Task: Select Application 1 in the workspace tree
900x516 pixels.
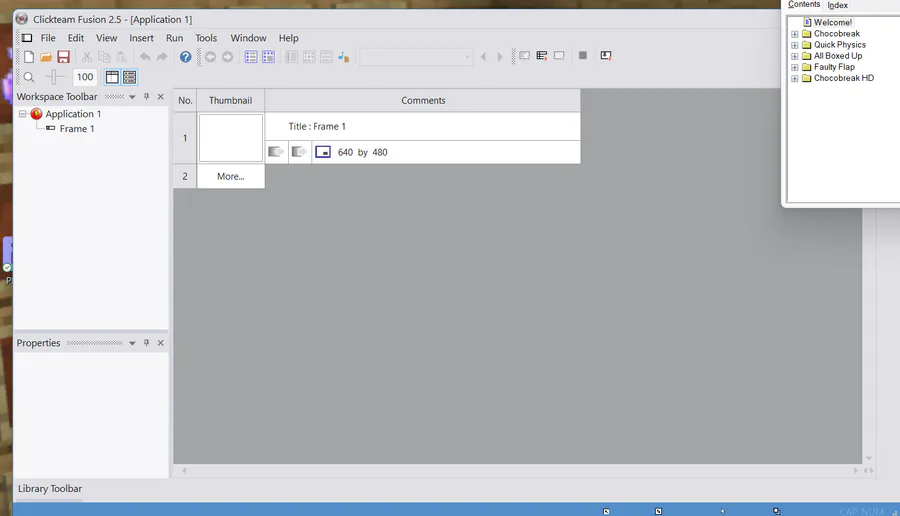Action: (73, 114)
